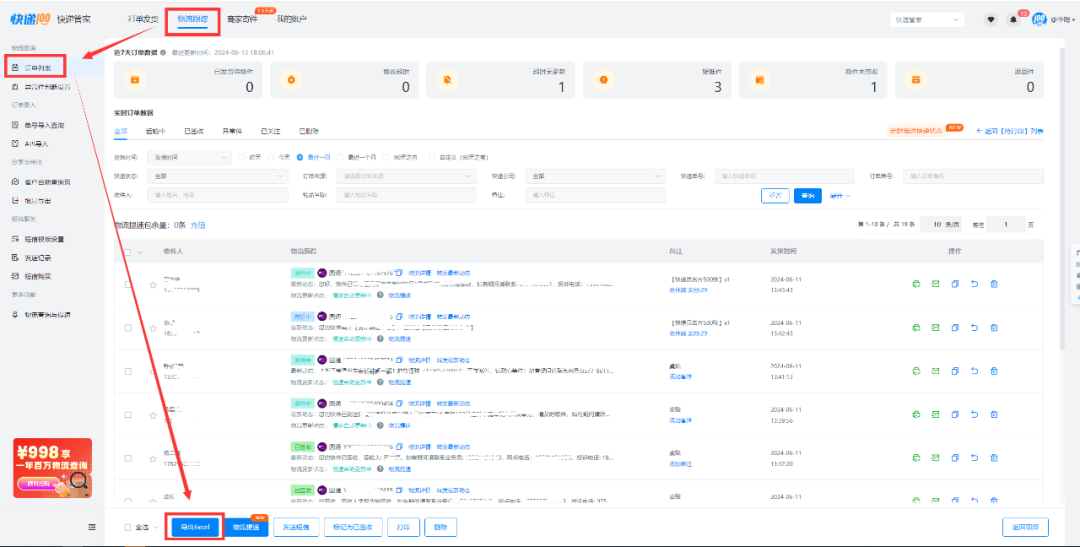Click the copy icon in the 13:43:43 row
This screenshot has width=1080, height=547.
tap(955, 284)
